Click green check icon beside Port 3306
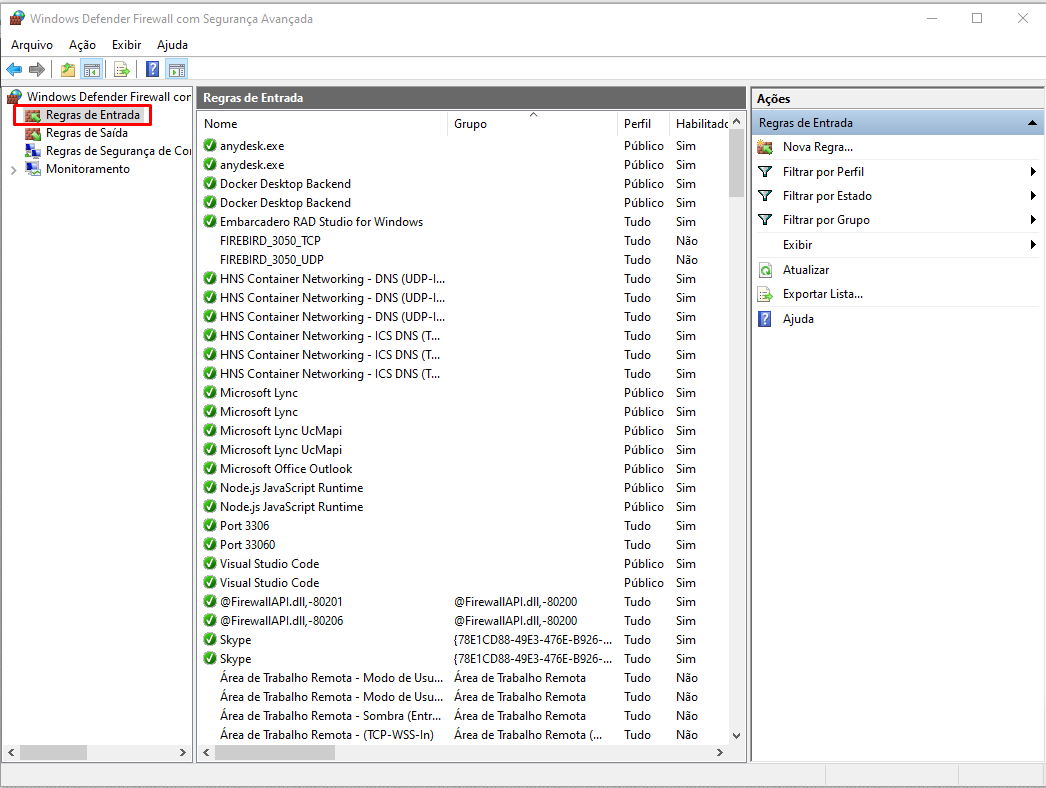This screenshot has height=788, width=1046. coord(210,526)
